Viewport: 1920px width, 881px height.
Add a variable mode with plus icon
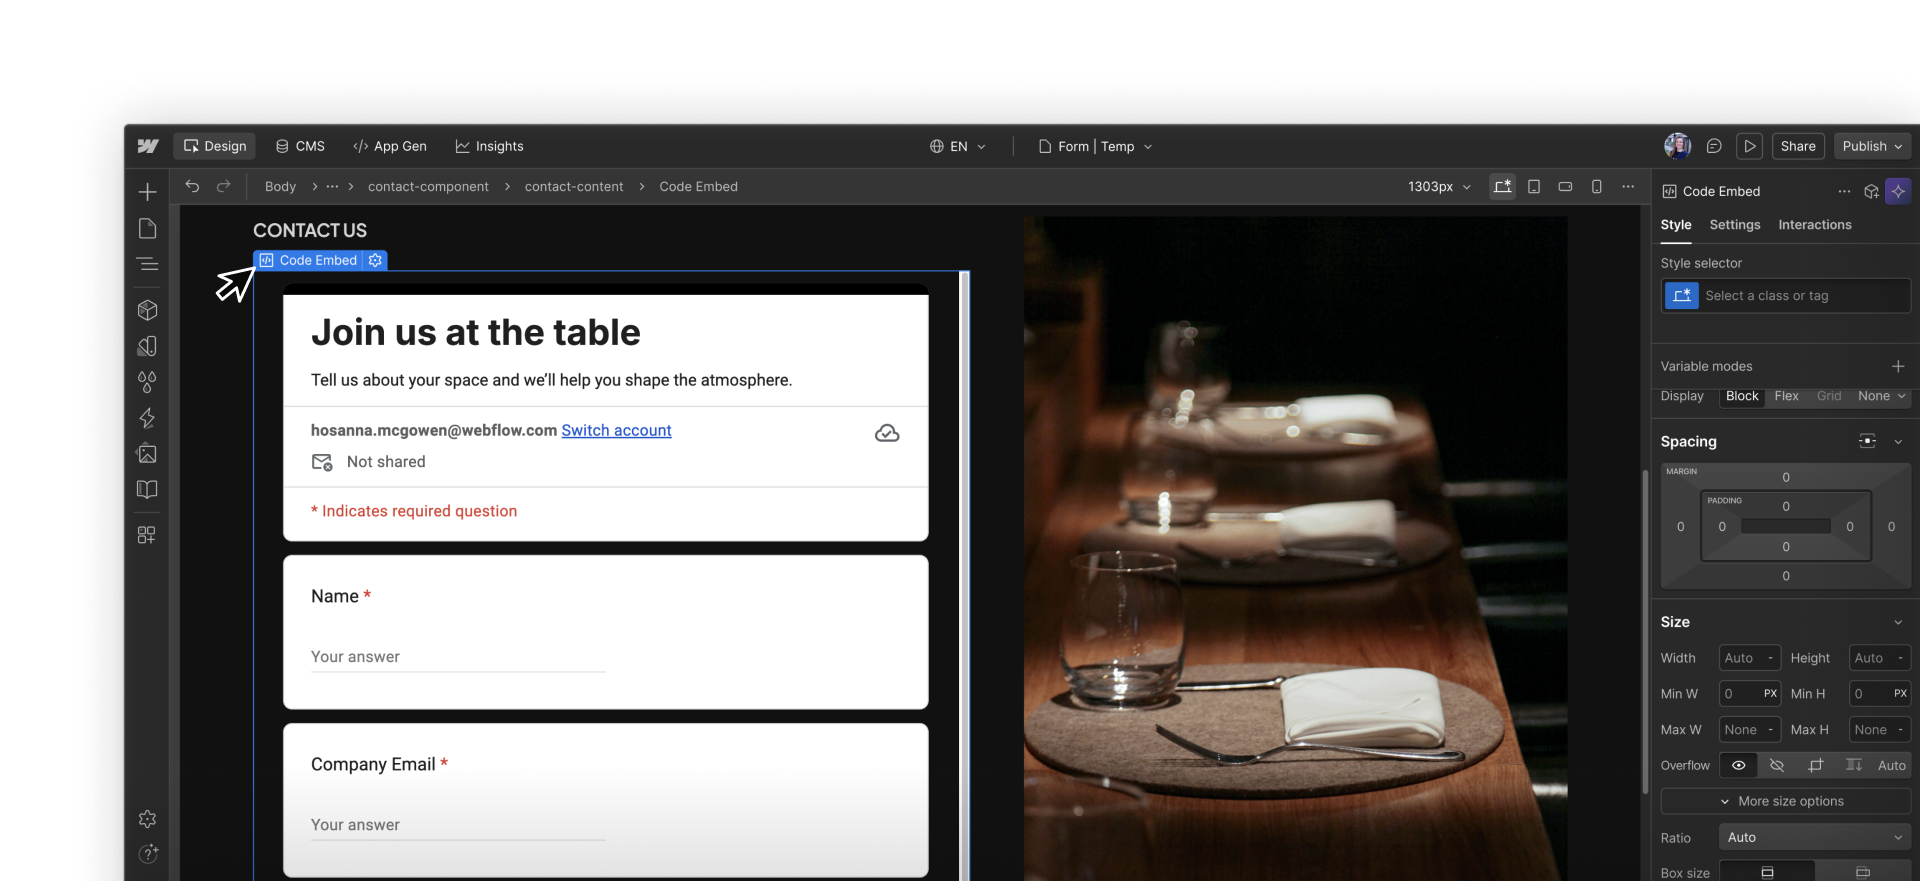pos(1898,366)
